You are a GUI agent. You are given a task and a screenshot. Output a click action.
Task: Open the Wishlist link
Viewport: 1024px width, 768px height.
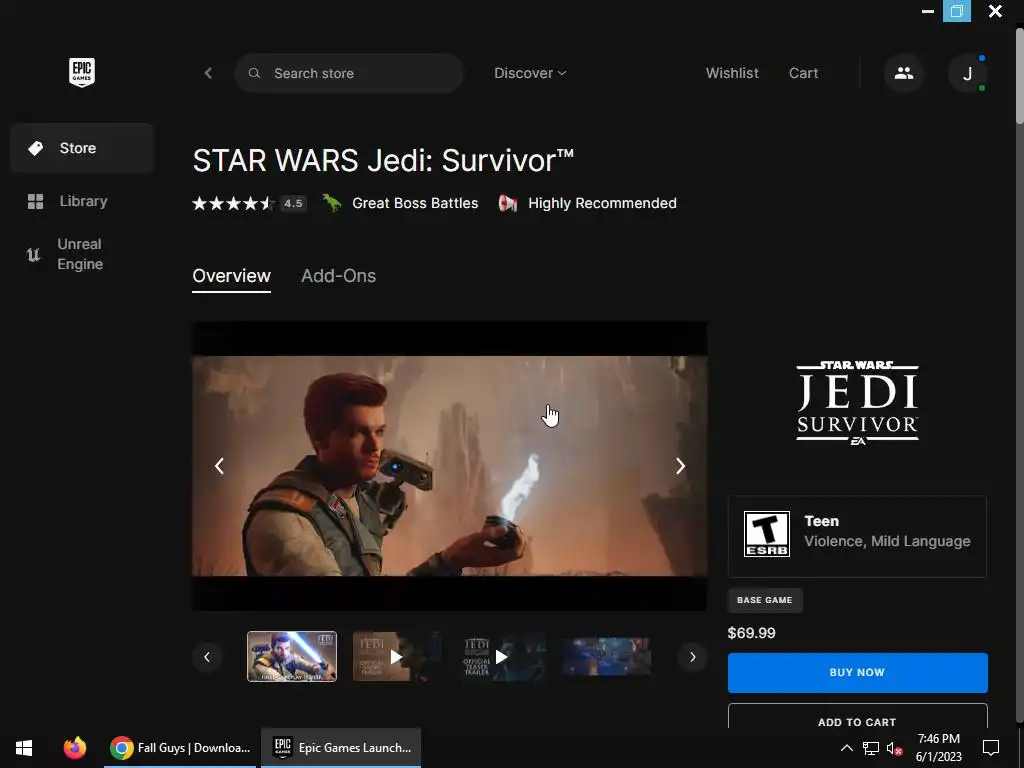pyautogui.click(x=732, y=73)
